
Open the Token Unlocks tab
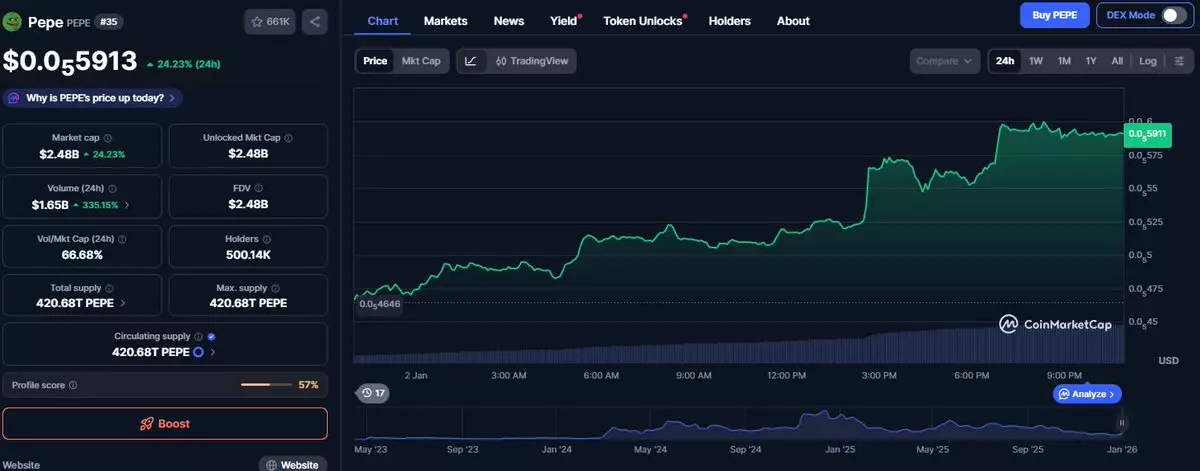643,21
